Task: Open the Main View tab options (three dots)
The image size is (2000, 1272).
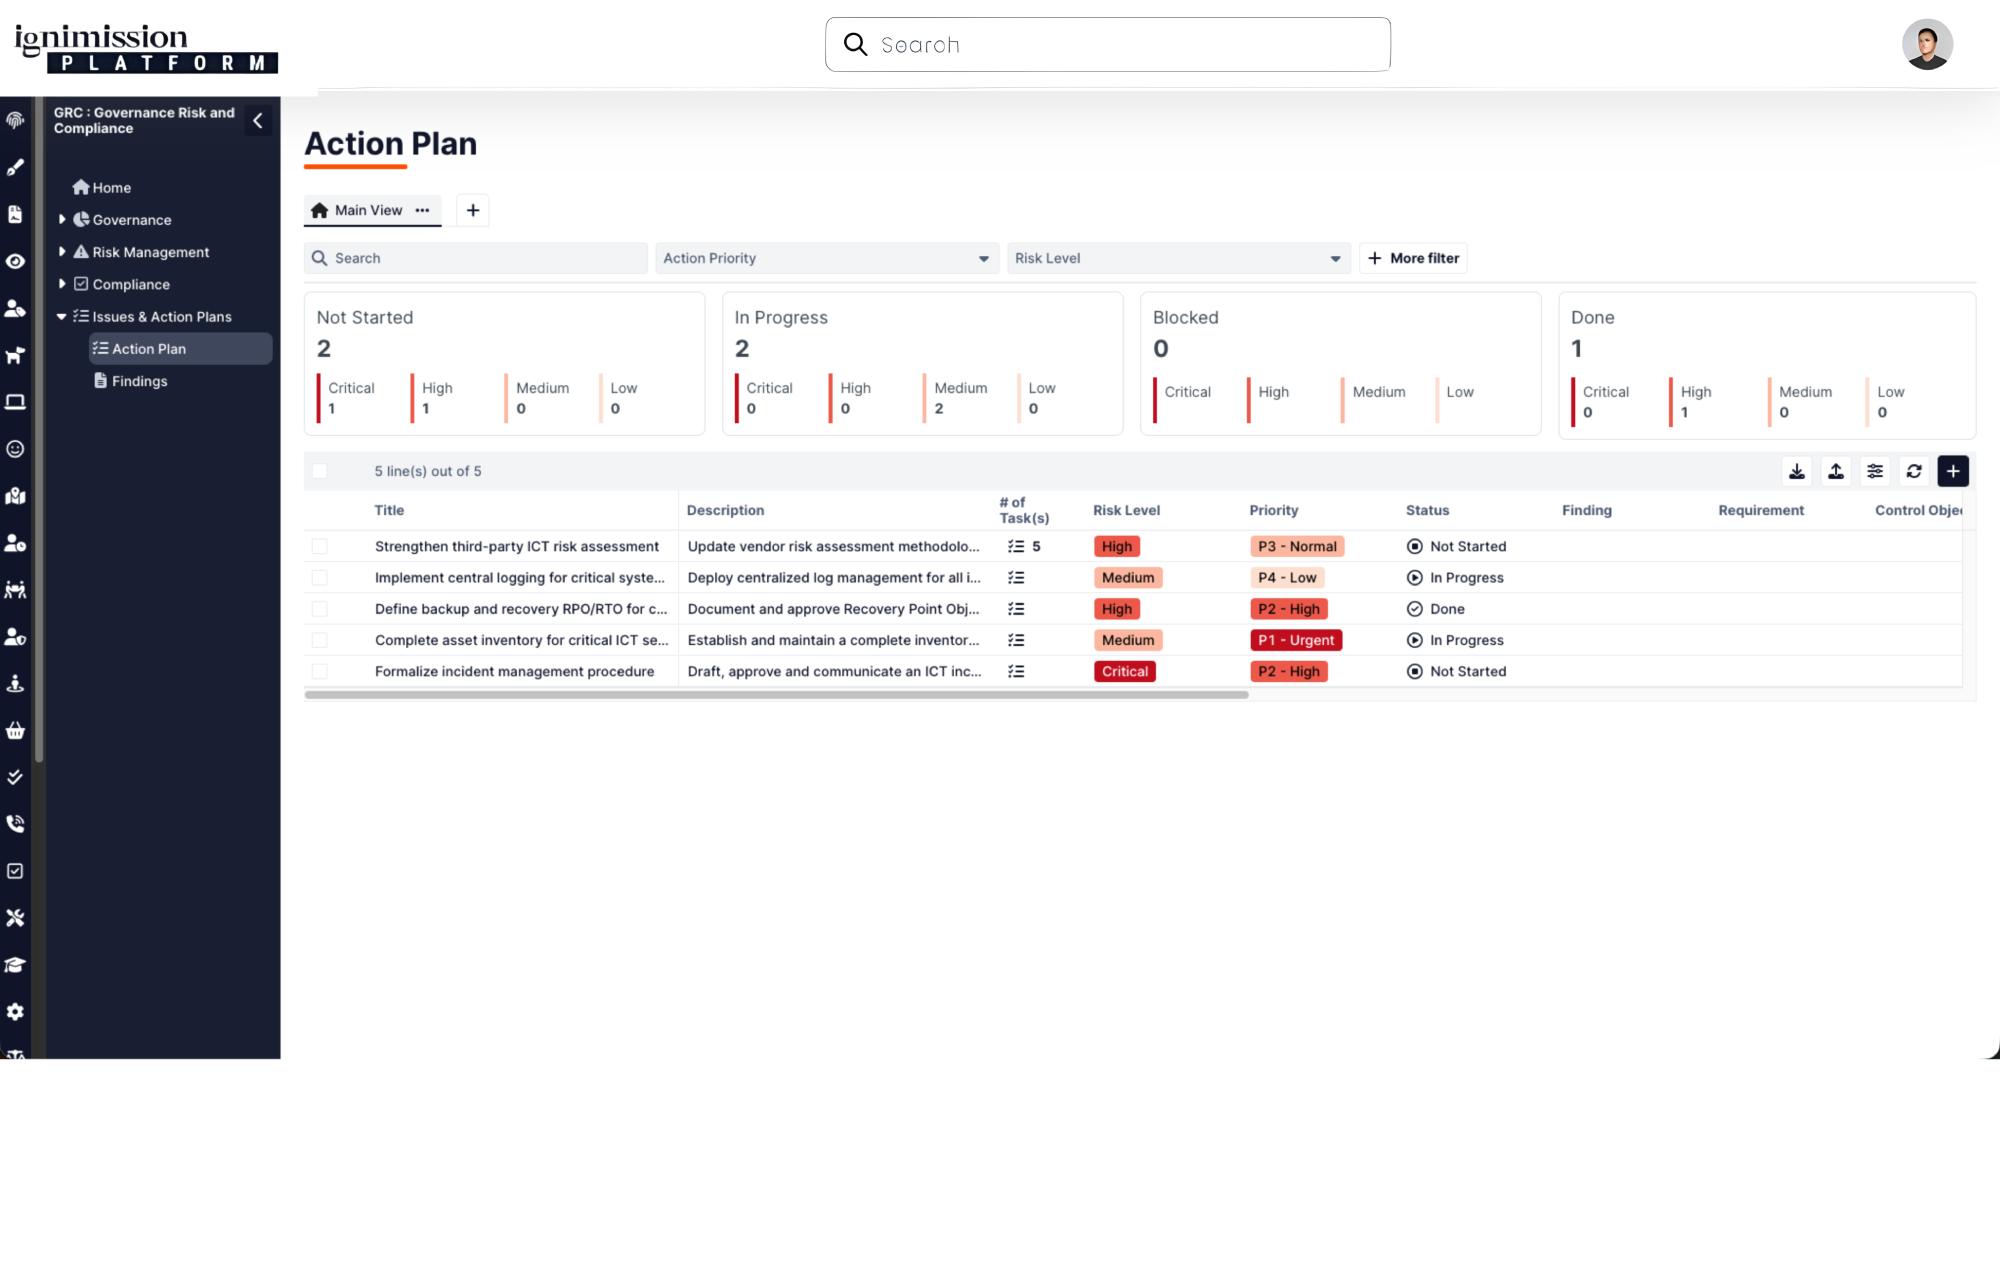Action: coord(423,210)
